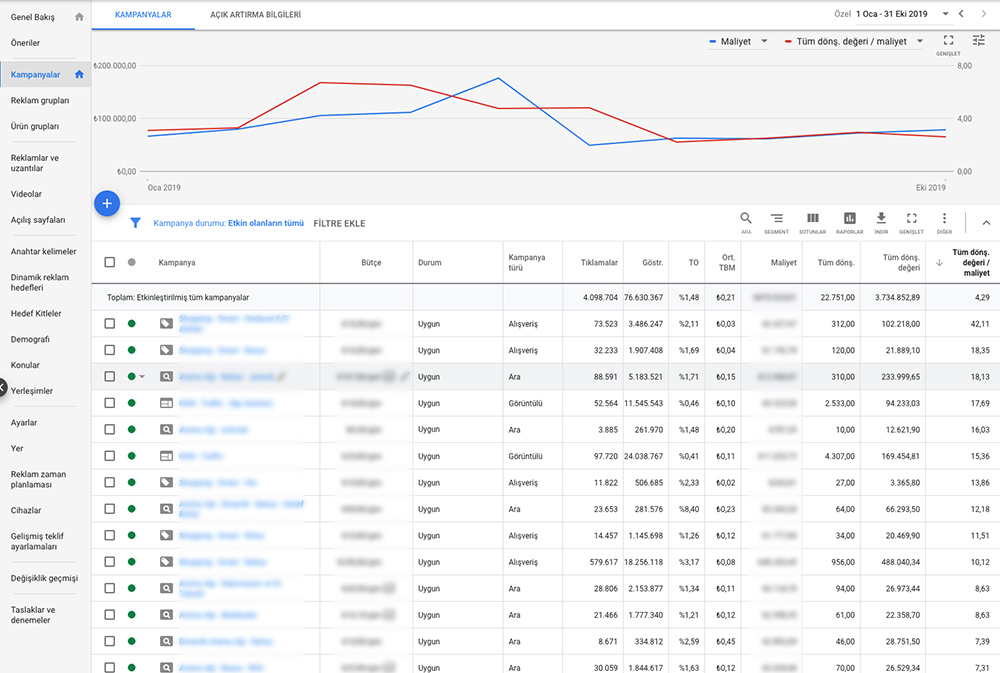This screenshot has height=673, width=1000.
Task: Click the blue funnel filter icon
Action: tap(135, 223)
